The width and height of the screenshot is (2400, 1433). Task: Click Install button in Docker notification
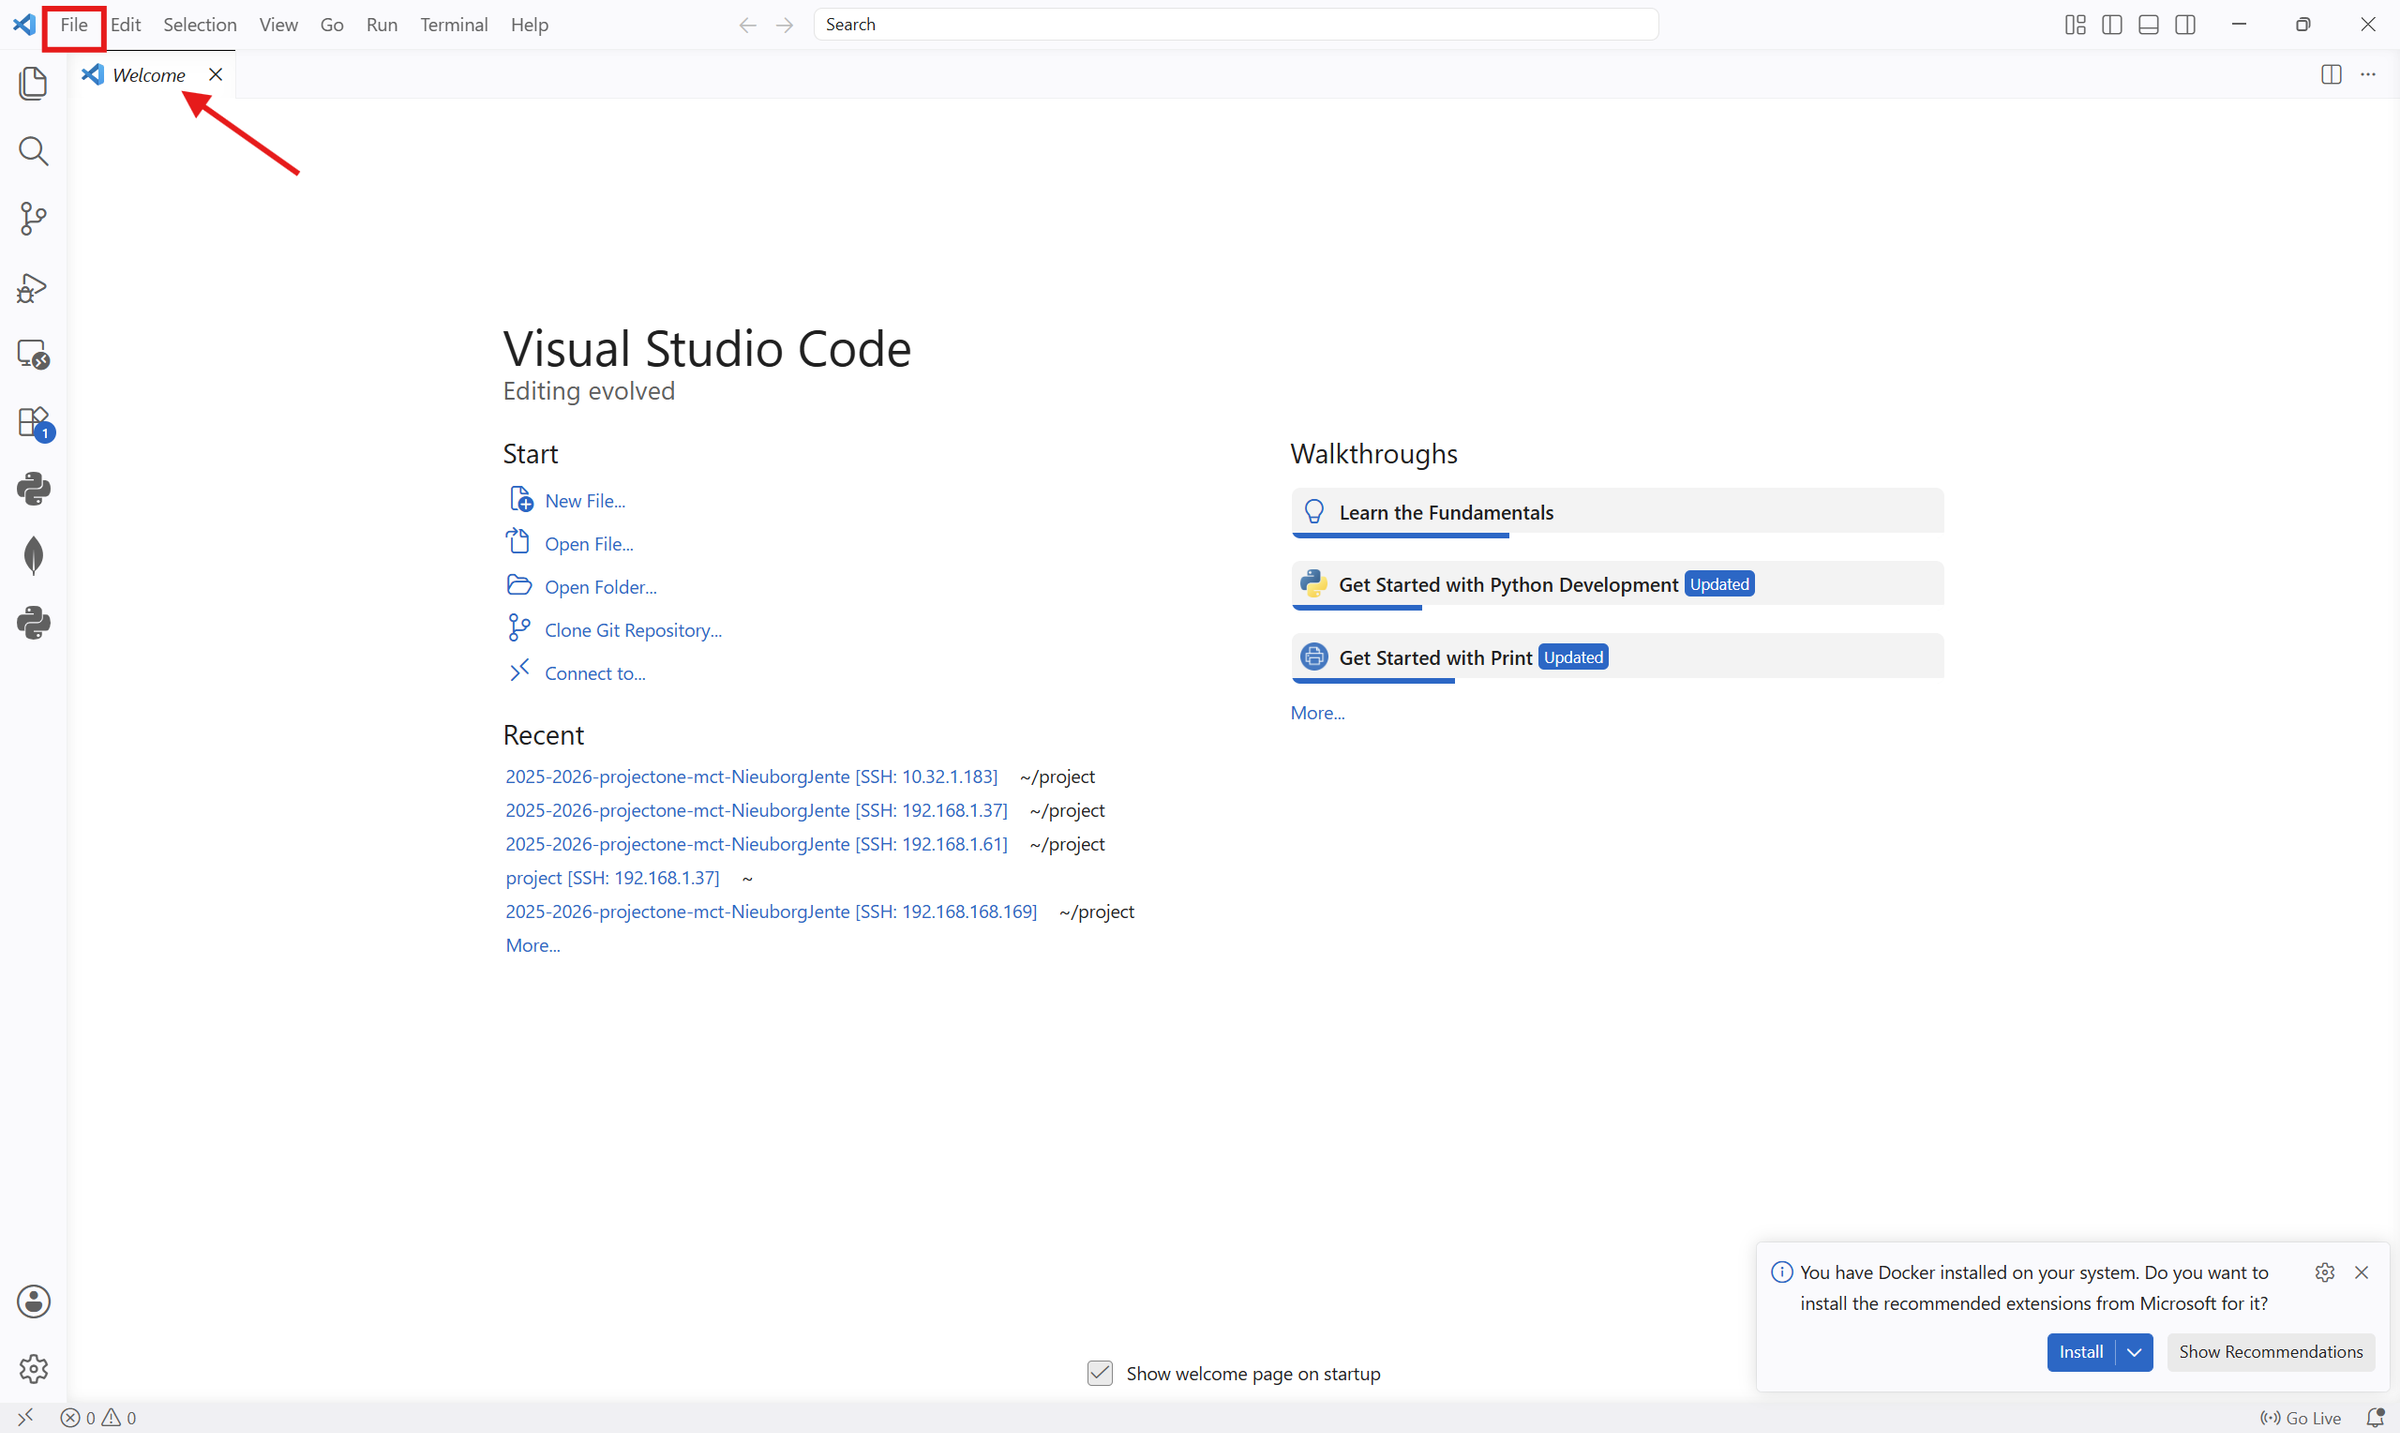pos(2081,1352)
